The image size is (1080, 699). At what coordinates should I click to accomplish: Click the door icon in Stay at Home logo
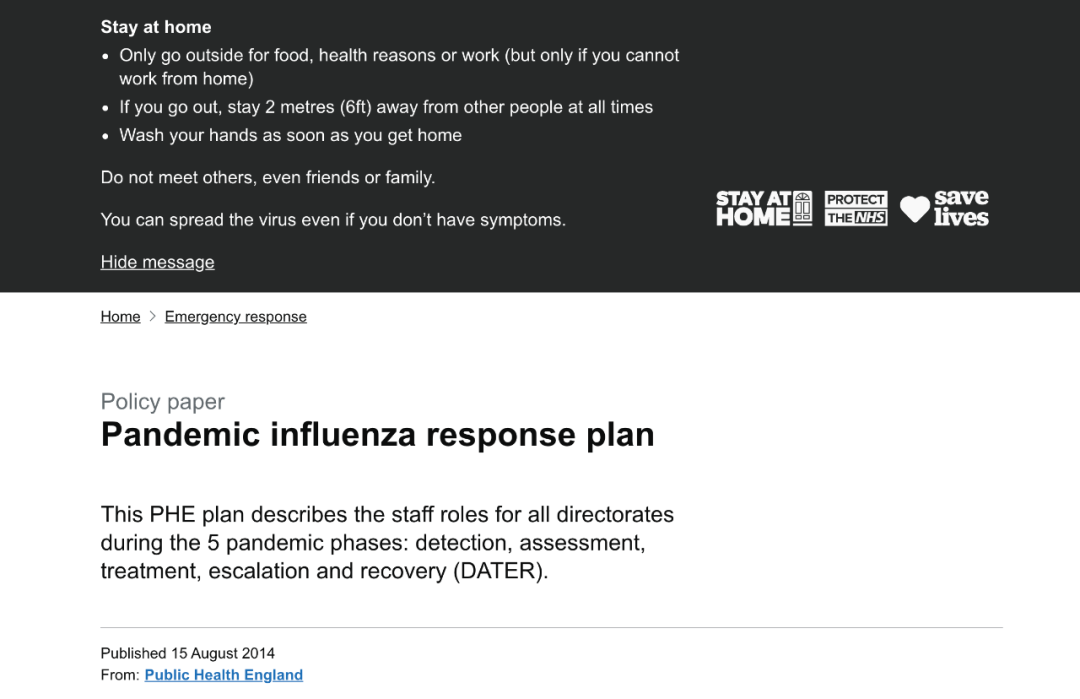coord(802,208)
